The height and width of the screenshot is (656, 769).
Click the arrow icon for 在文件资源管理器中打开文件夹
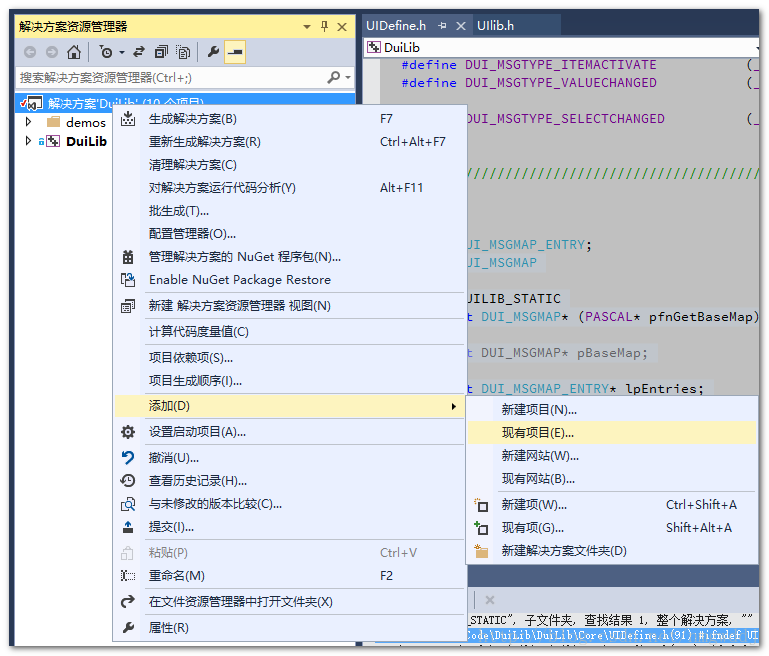pos(128,602)
